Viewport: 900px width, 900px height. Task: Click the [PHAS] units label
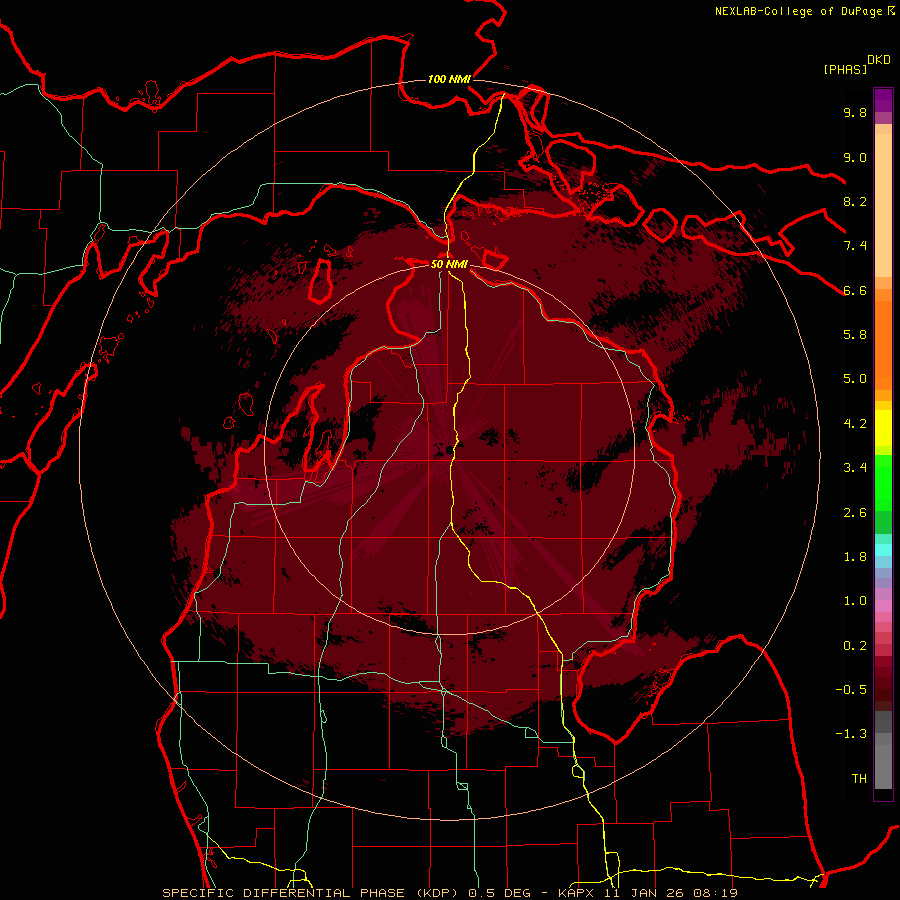coord(845,69)
